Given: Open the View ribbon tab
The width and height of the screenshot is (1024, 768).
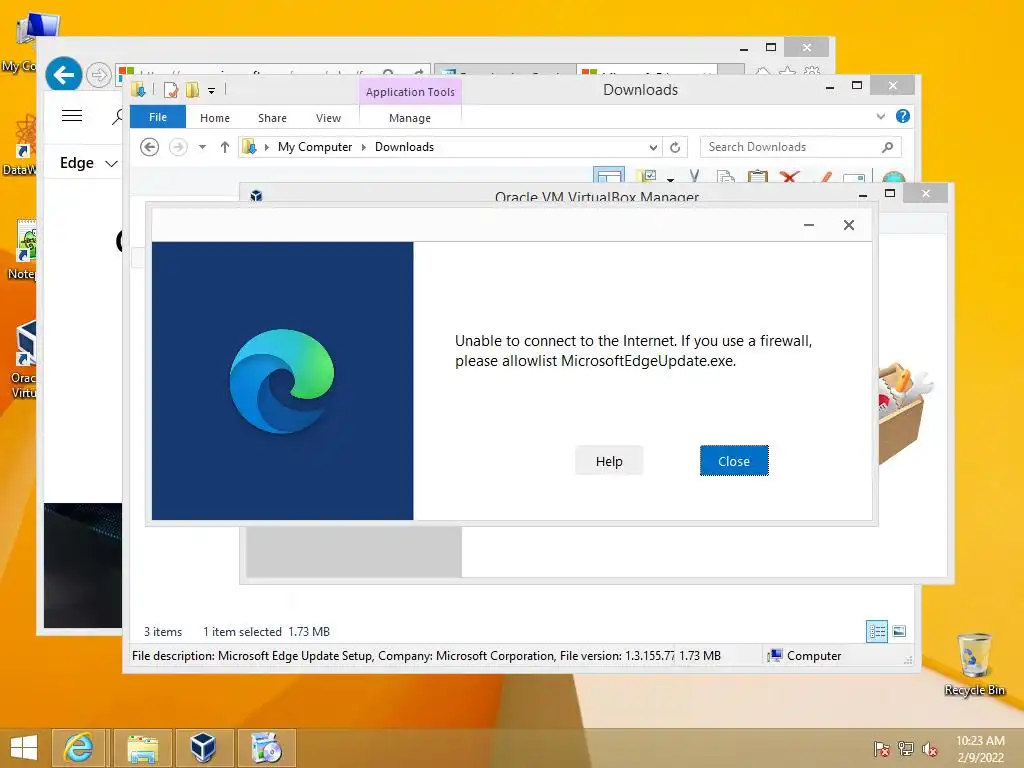Looking at the screenshot, I should 328,118.
